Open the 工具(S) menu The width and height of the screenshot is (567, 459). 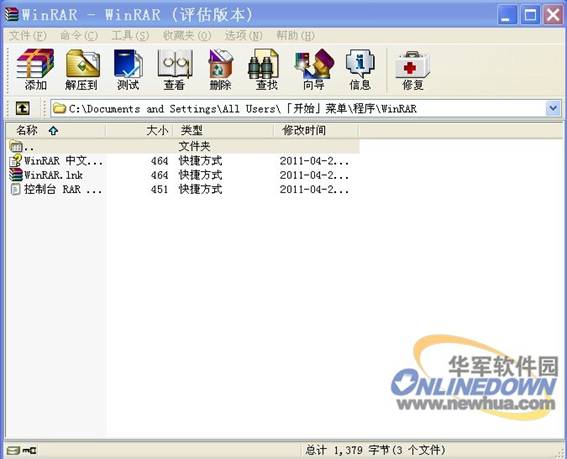point(130,35)
